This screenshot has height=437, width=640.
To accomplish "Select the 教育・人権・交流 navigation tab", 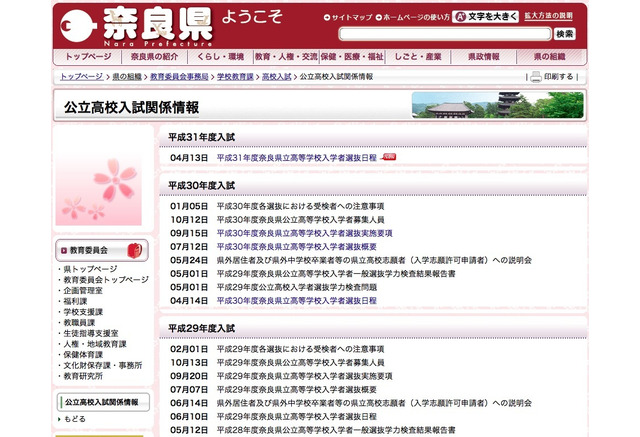I will [286, 57].
